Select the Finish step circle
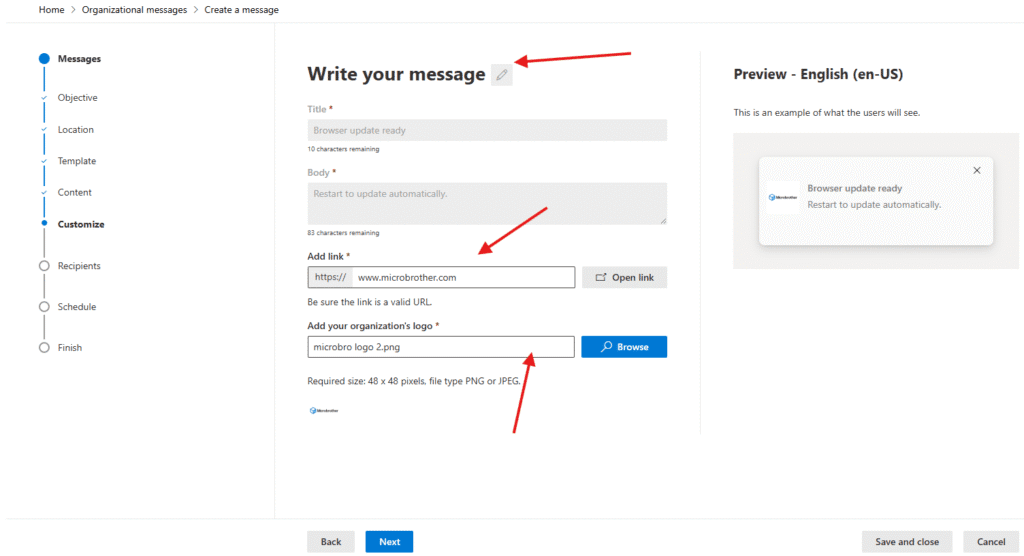This screenshot has width=1024, height=556. 44,348
